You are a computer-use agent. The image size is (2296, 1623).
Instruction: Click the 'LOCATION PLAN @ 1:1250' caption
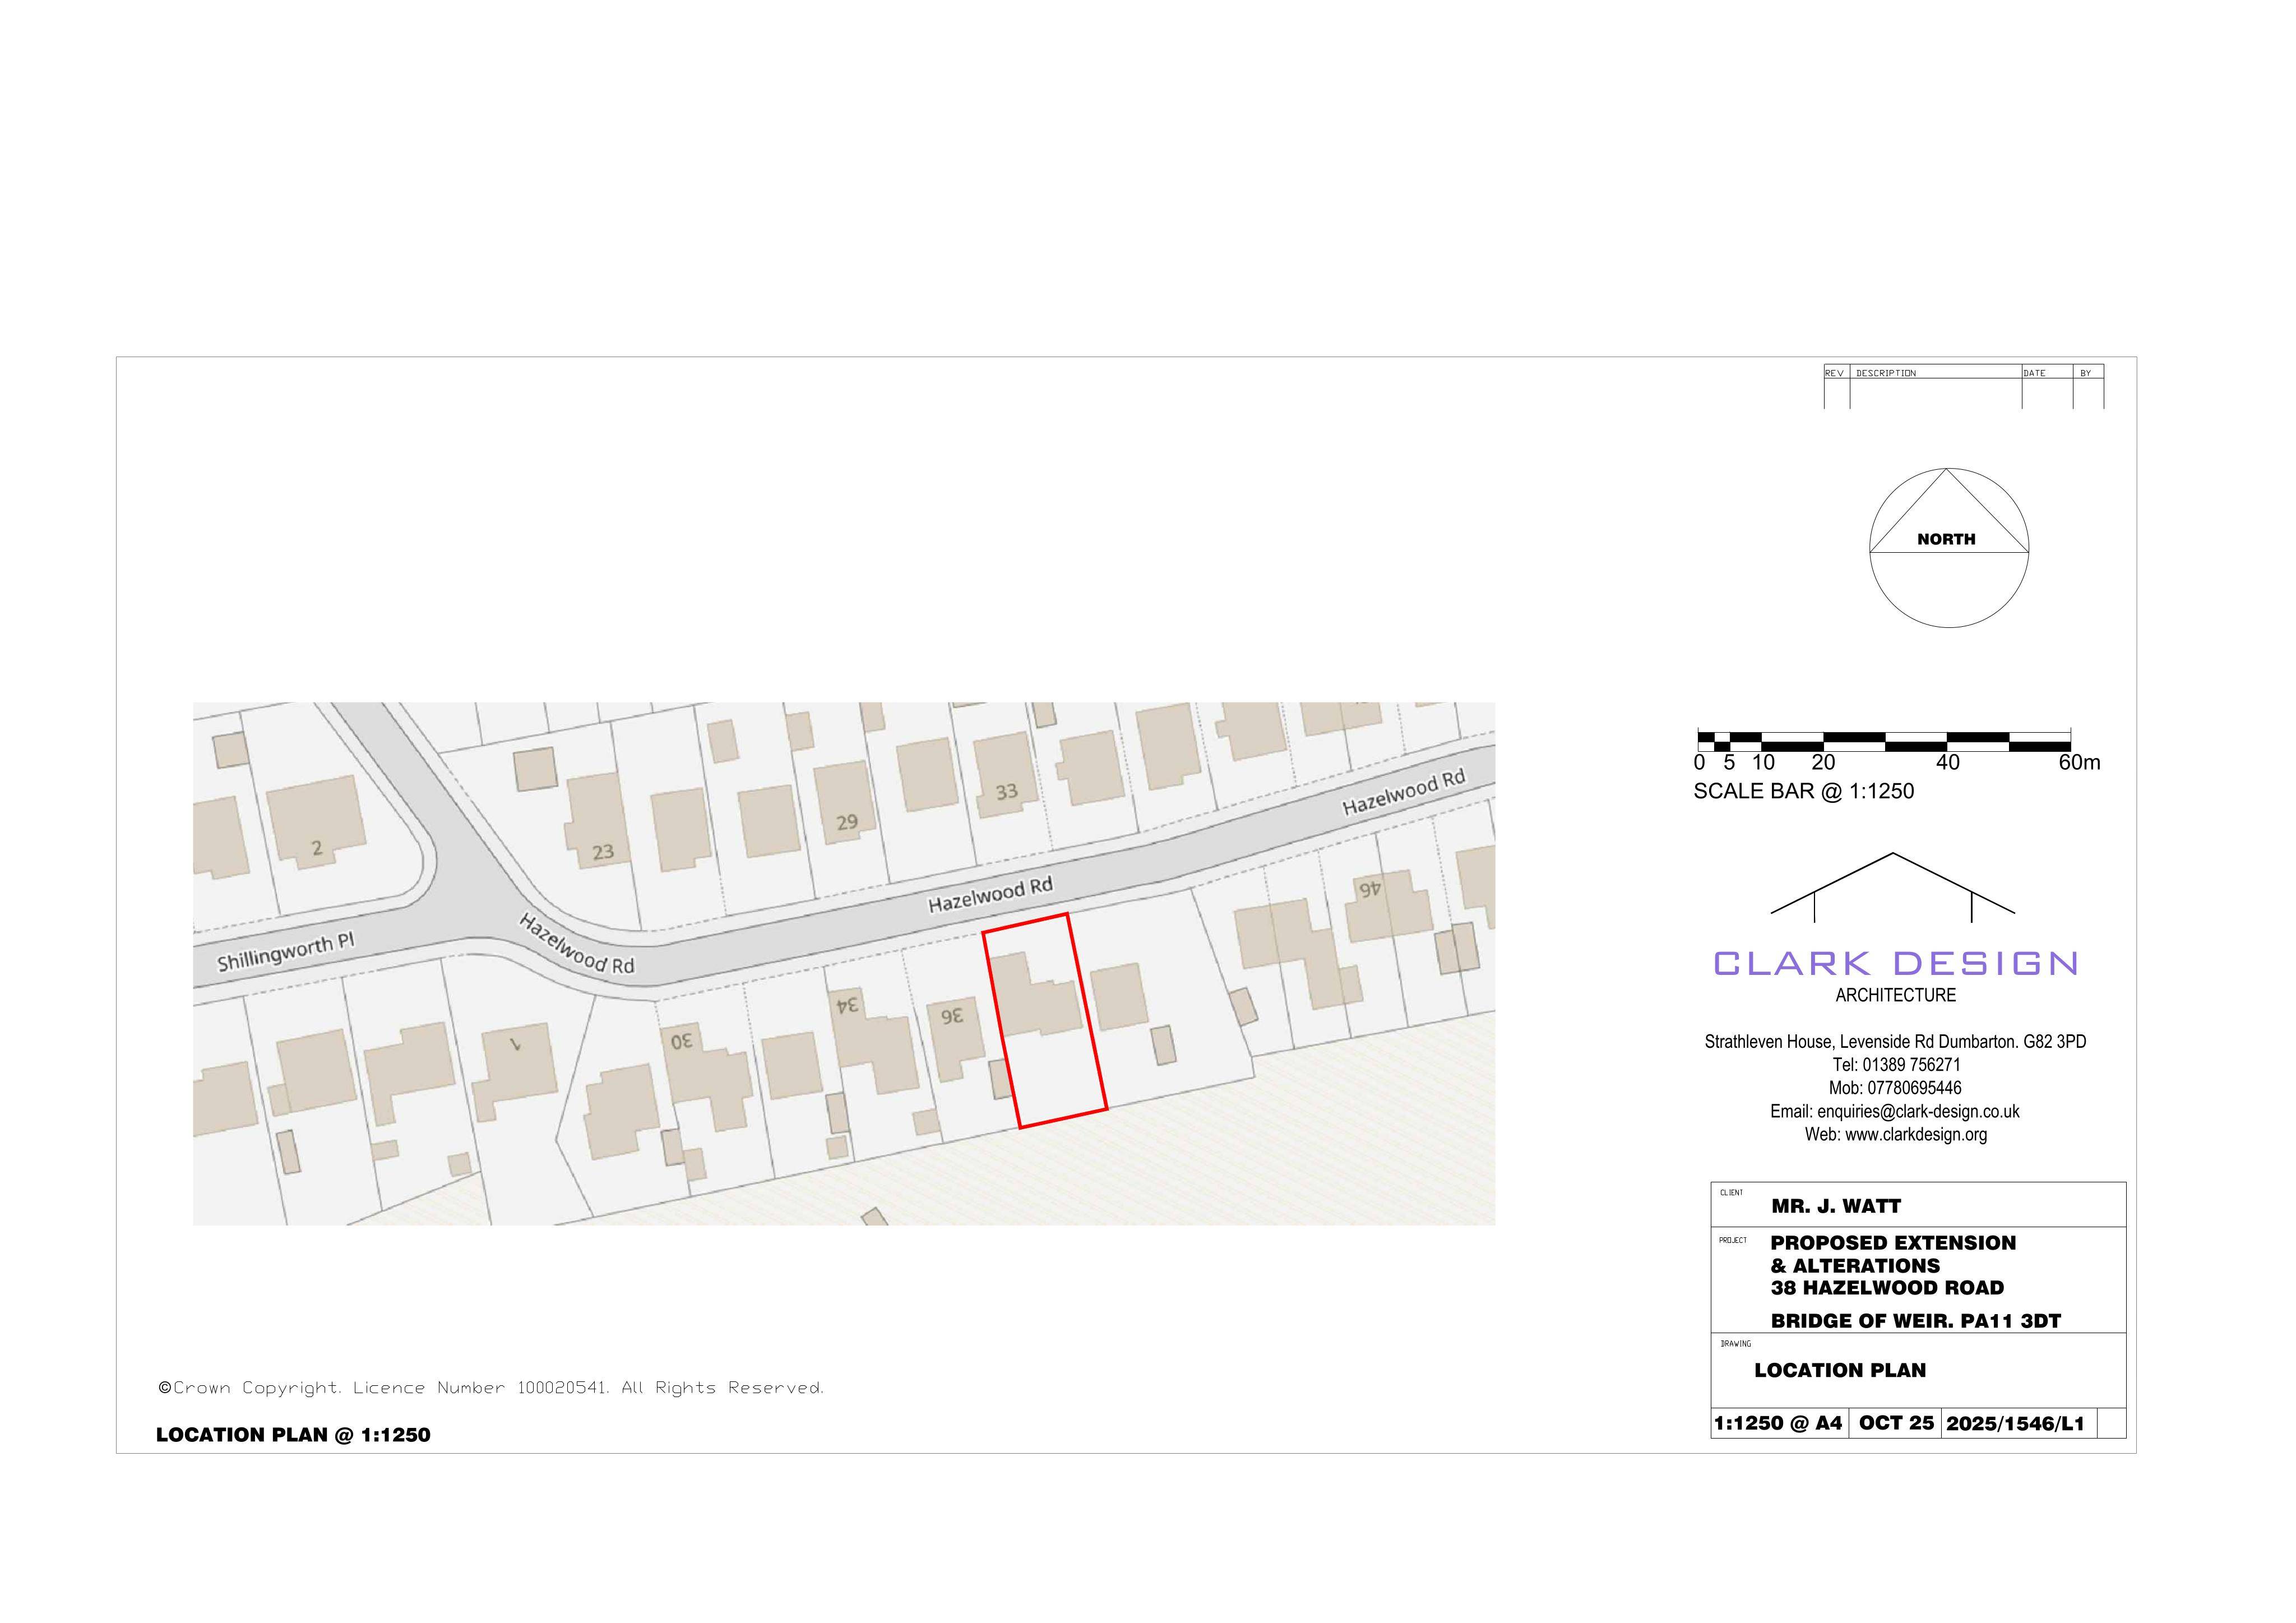click(x=293, y=1435)
